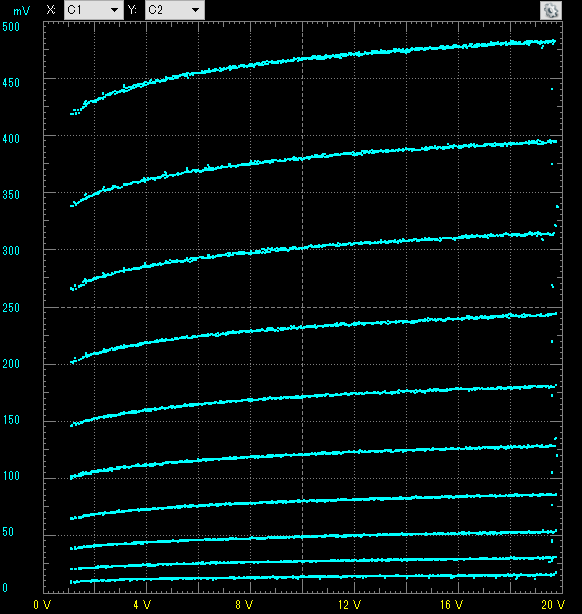Viewport: 582px width, 614px height.
Task: Click the 16 V horizontal axis label
Action: [451, 605]
